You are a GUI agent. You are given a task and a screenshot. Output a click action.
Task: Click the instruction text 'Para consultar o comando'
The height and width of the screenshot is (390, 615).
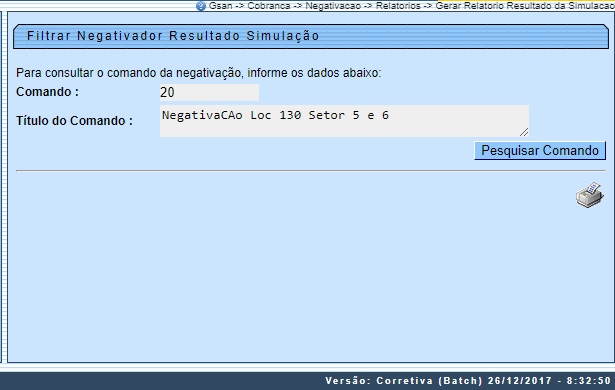point(87,73)
